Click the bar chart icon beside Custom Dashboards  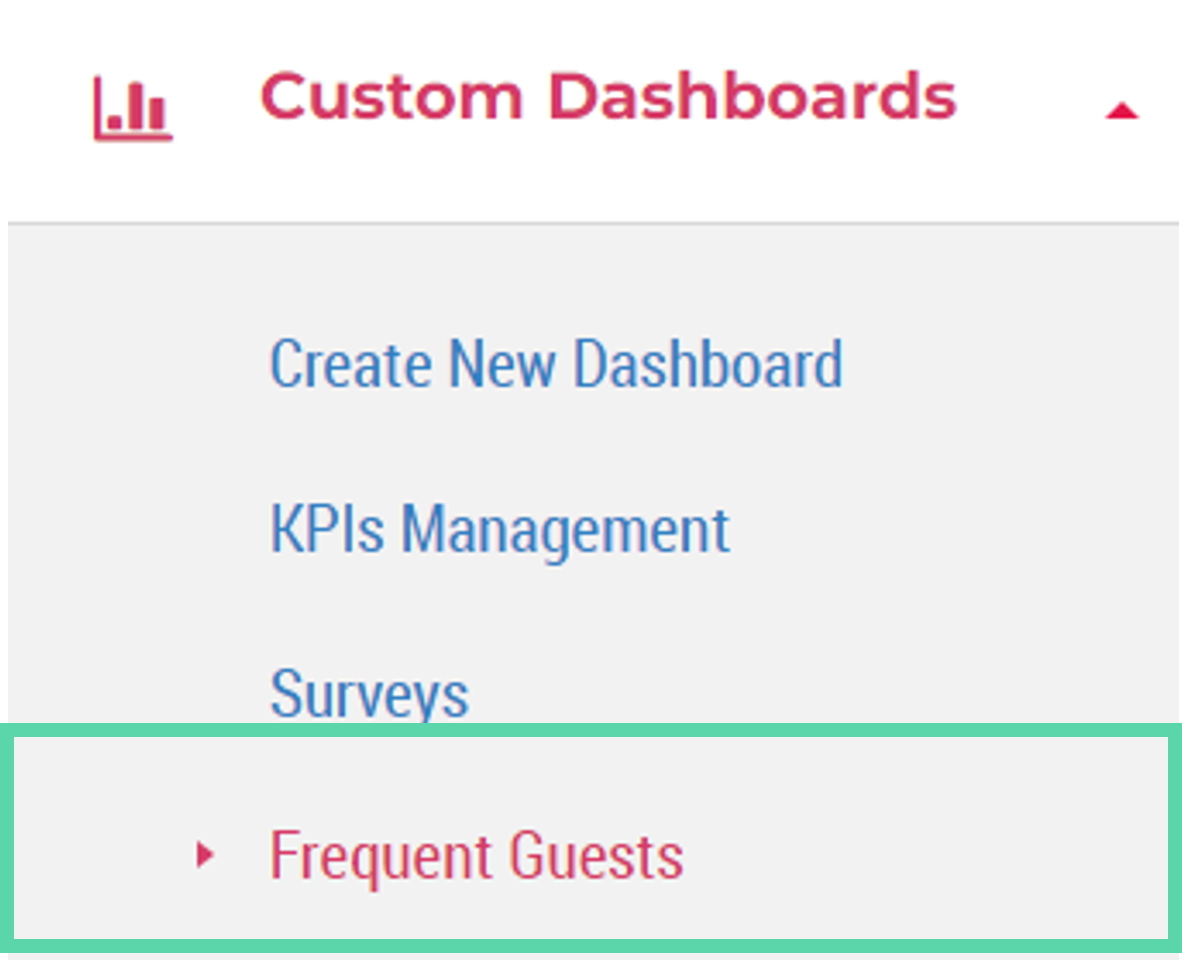tap(133, 109)
